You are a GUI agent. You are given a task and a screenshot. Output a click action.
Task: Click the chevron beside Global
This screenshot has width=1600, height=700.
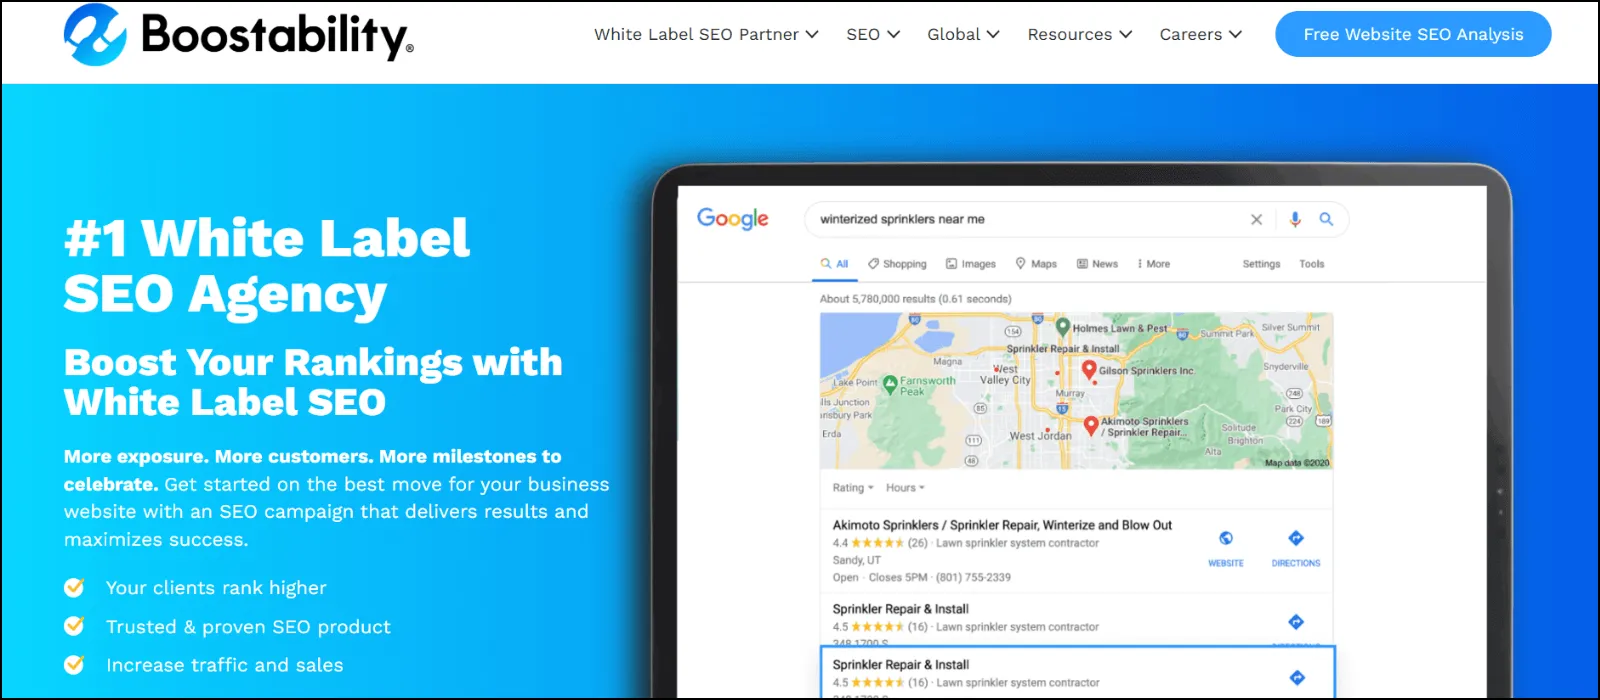(993, 34)
